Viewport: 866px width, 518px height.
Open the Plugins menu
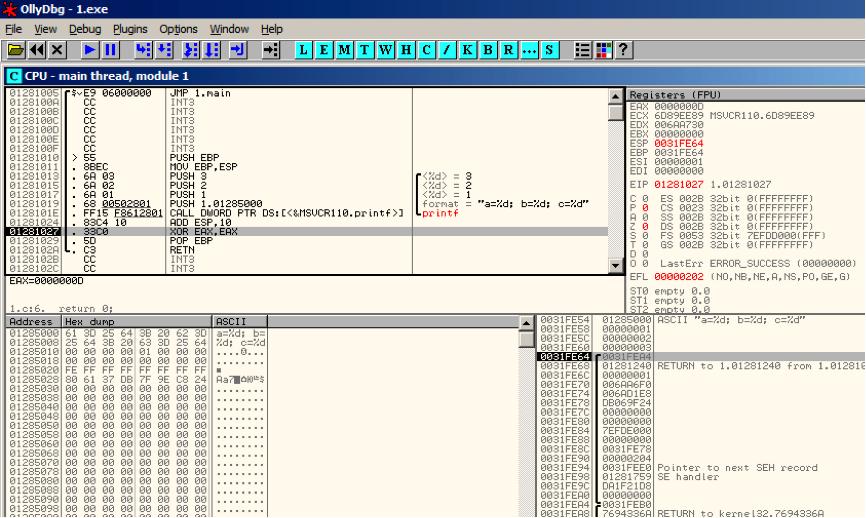130,29
